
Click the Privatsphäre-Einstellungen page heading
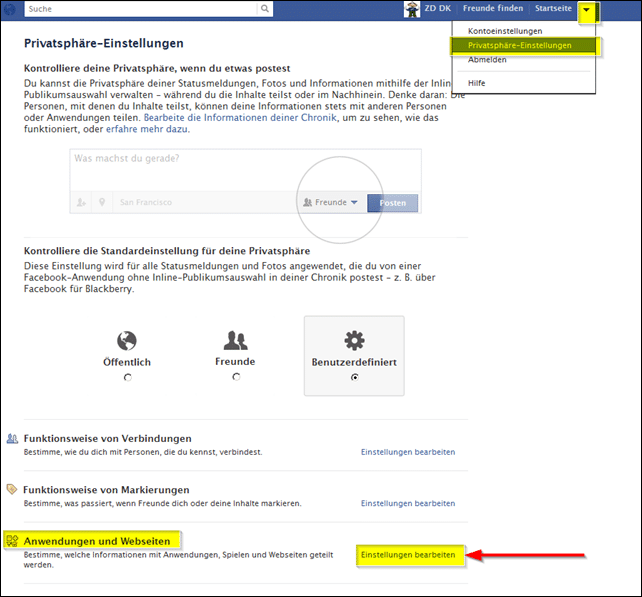click(x=104, y=43)
